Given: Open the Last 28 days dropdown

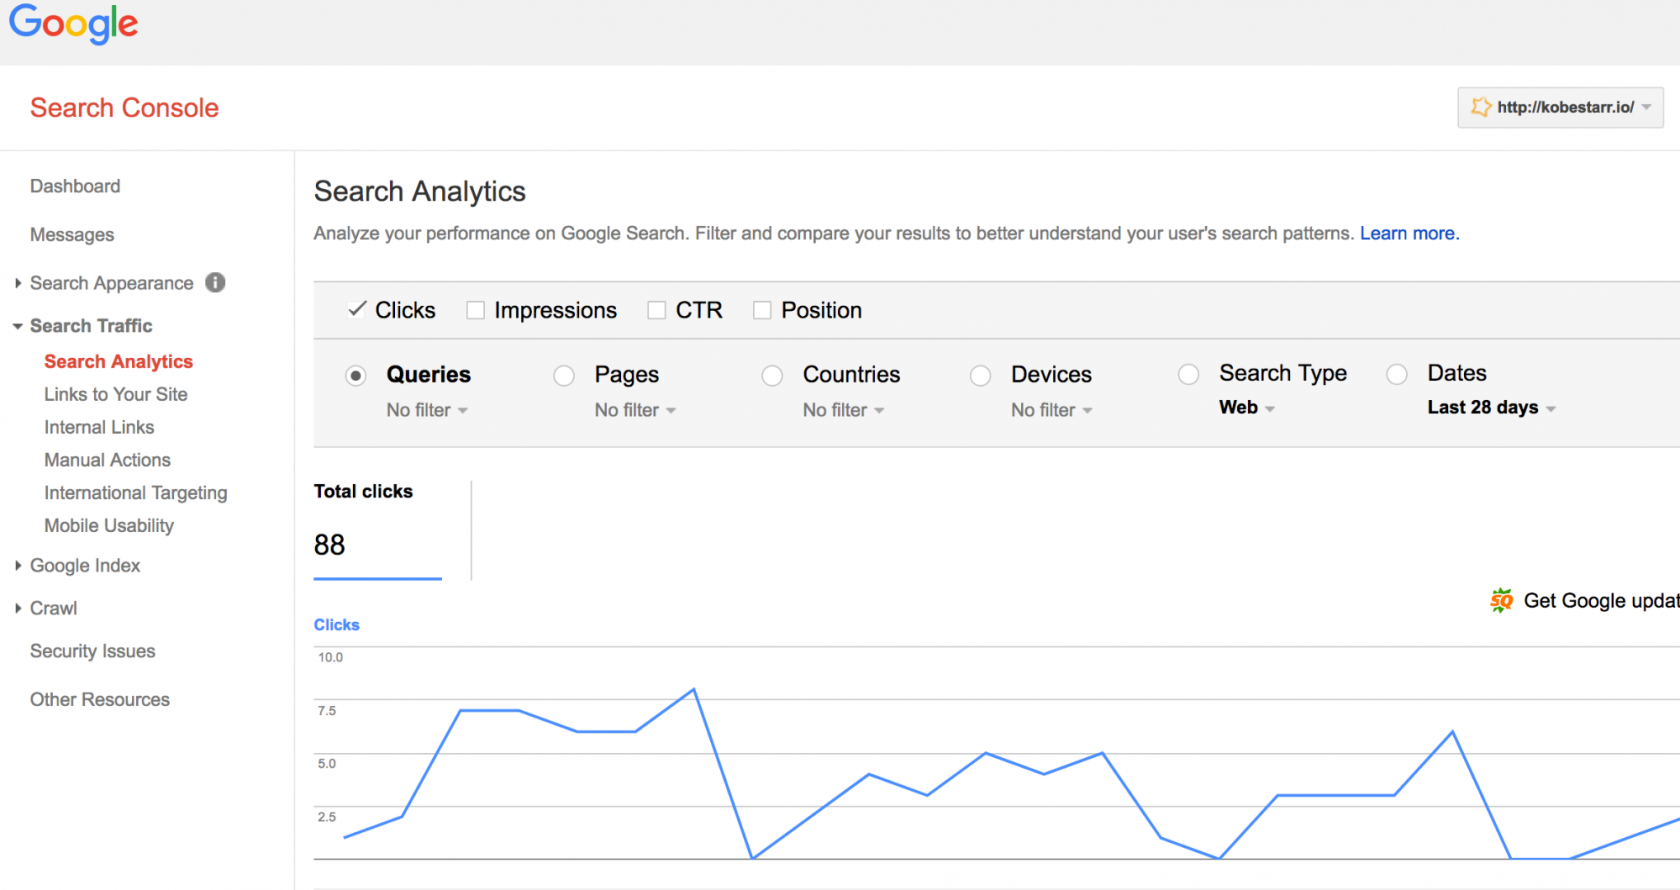Looking at the screenshot, I should tap(1491, 407).
